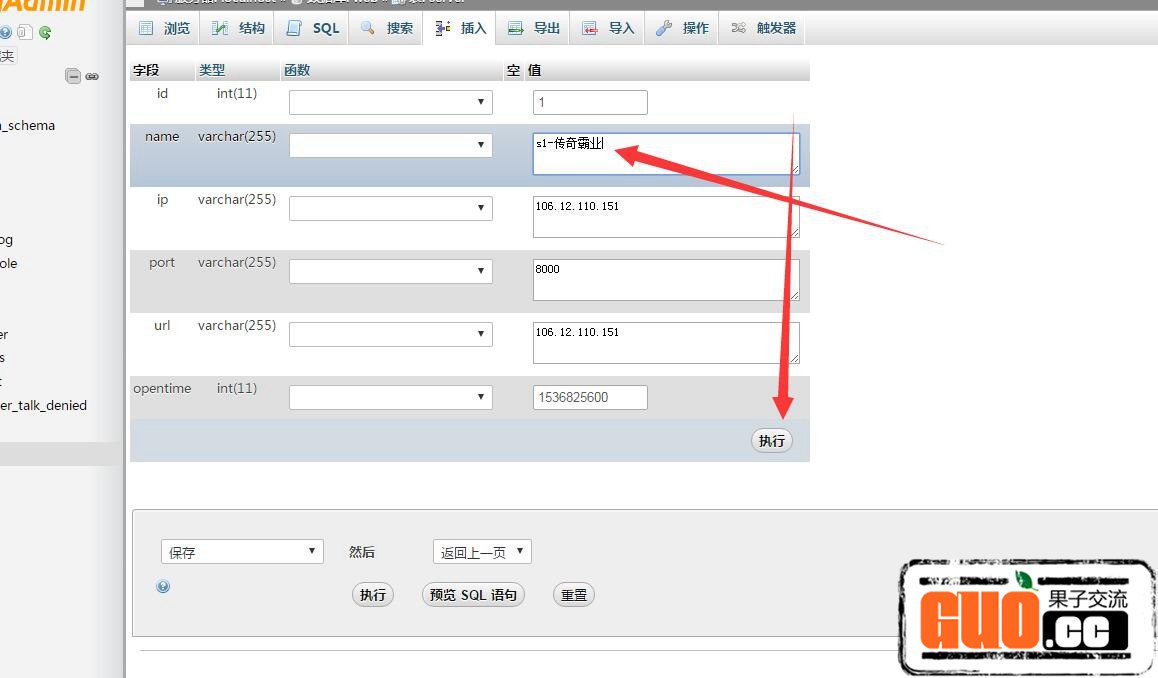Expand the function dropdown for name field
Image resolution: width=1158 pixels, height=678 pixels.
[x=391, y=145]
